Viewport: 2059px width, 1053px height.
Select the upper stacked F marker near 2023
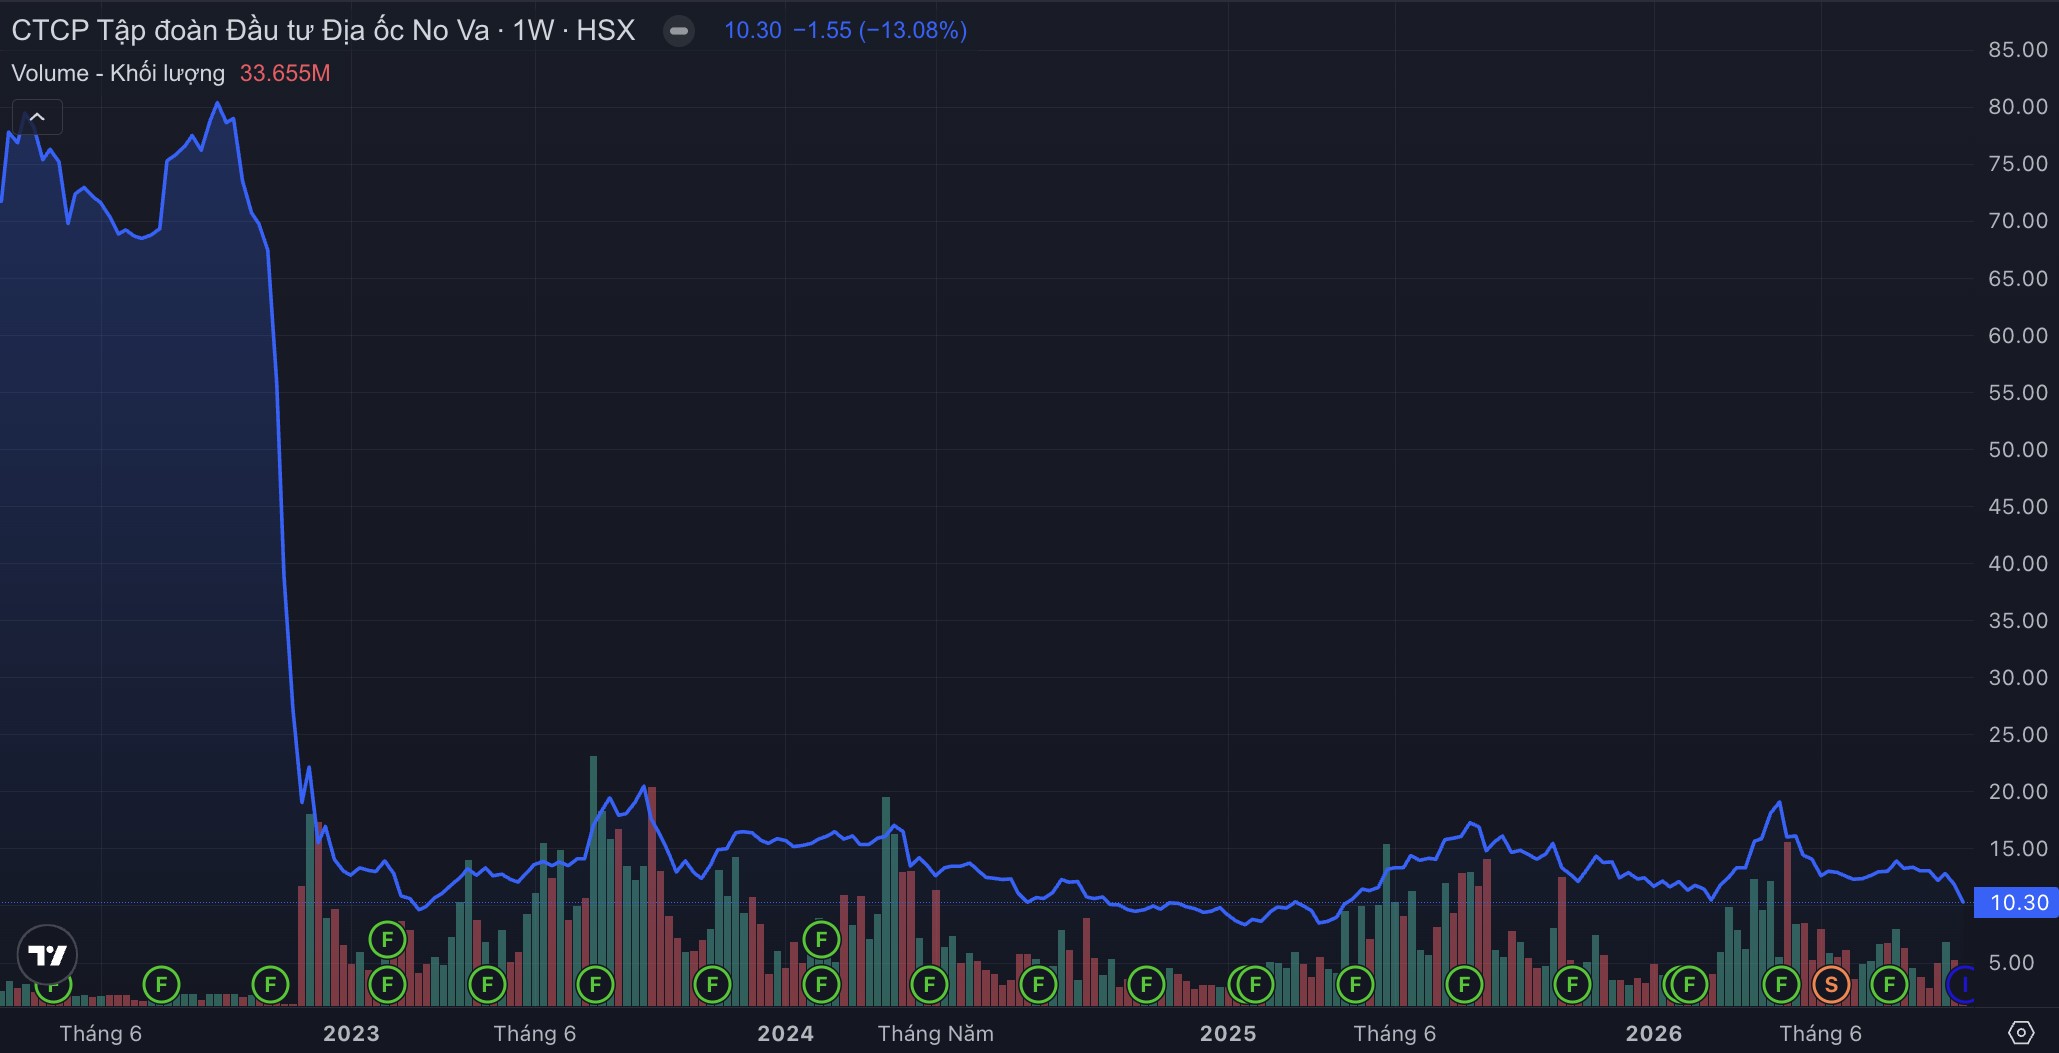tap(387, 939)
